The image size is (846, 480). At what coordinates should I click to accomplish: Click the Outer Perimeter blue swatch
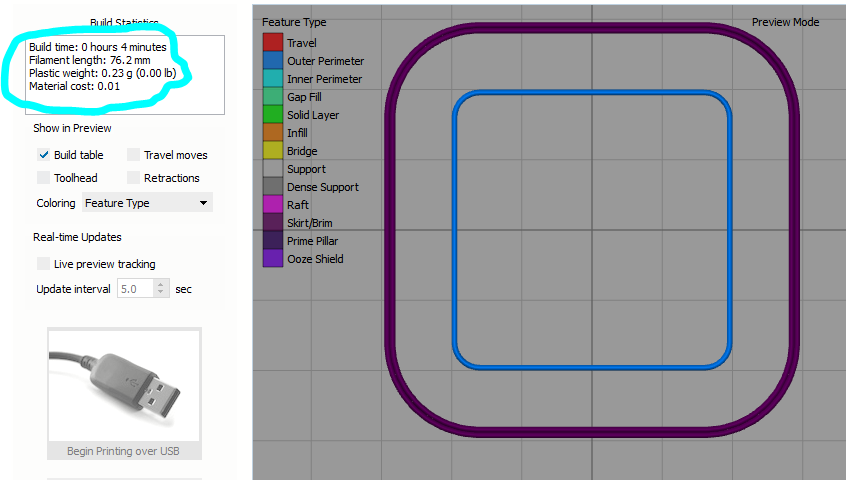(272, 61)
